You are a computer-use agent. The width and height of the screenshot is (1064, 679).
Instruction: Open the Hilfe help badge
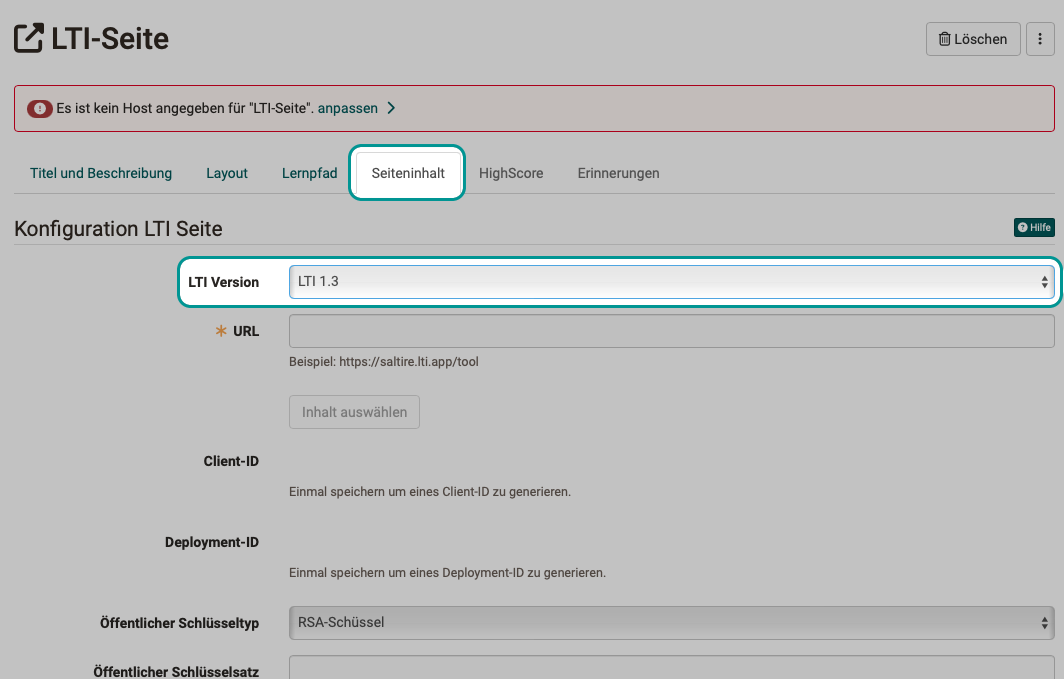point(1034,228)
